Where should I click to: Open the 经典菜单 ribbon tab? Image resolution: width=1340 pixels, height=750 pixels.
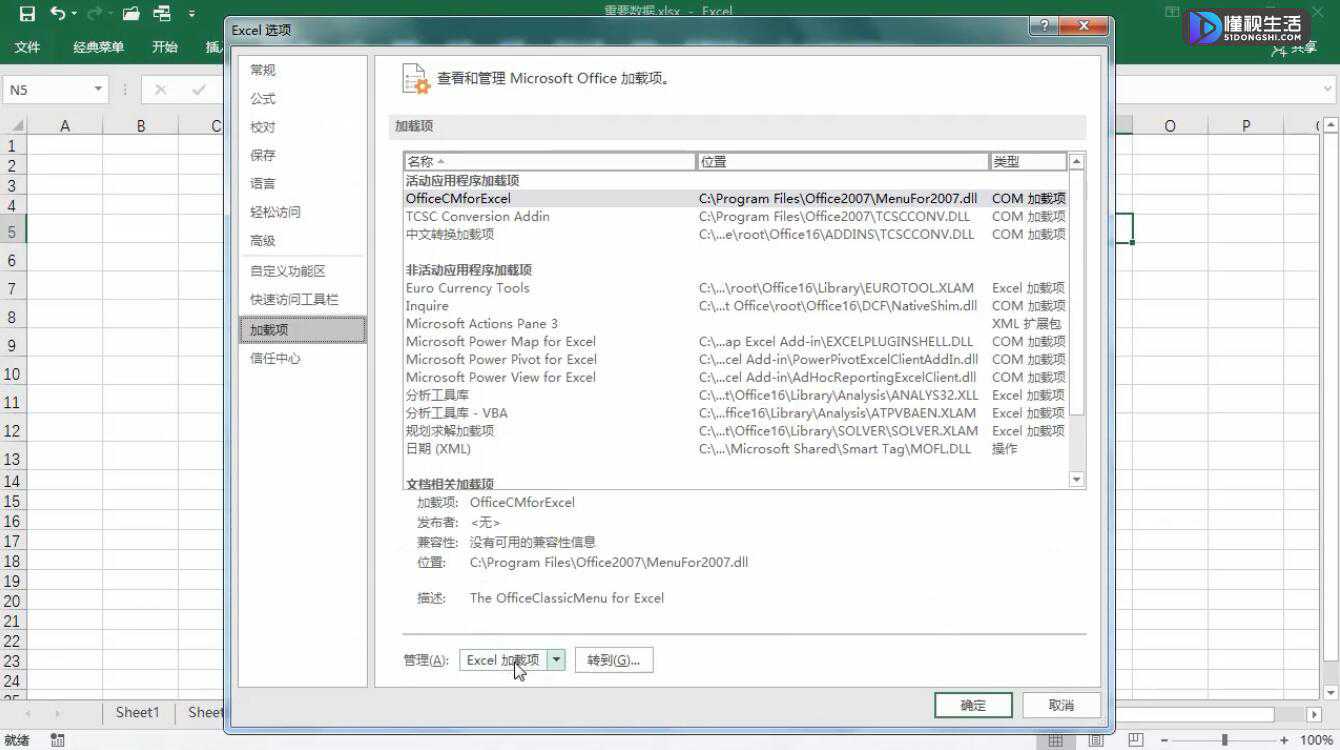(x=98, y=47)
